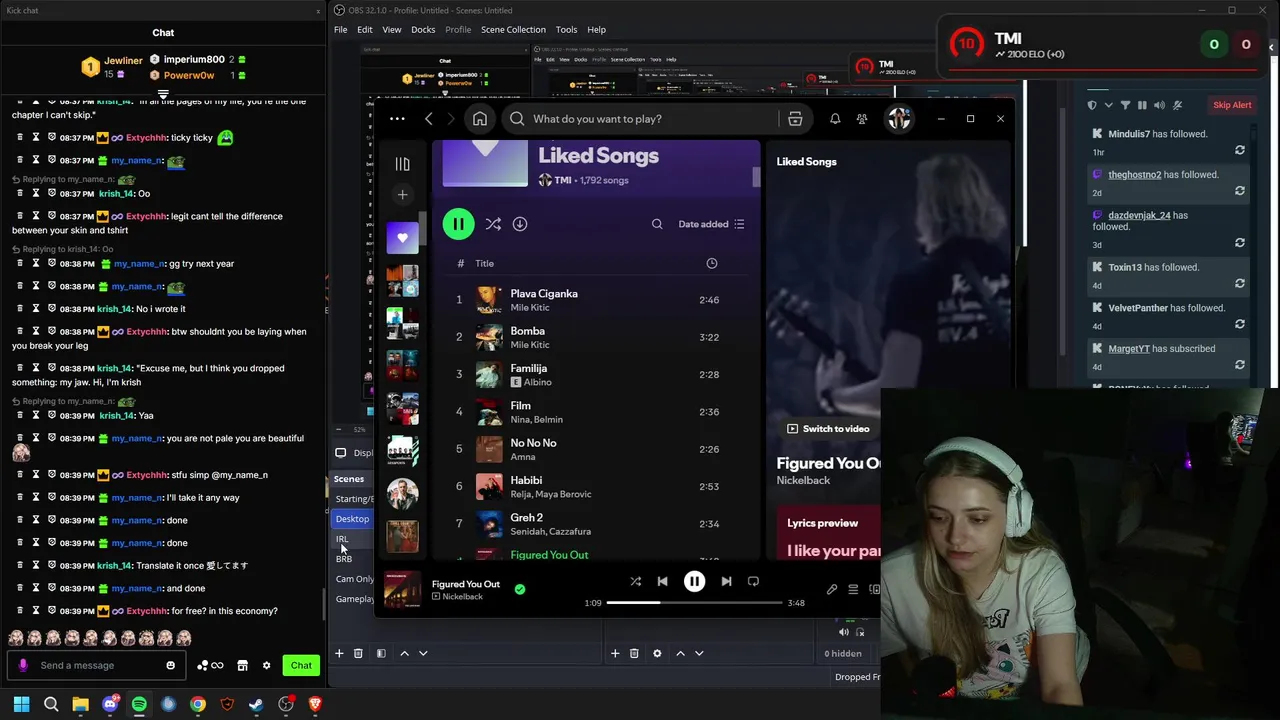
Task: Click the Nickelback artist link in player bar
Action: coord(462,597)
